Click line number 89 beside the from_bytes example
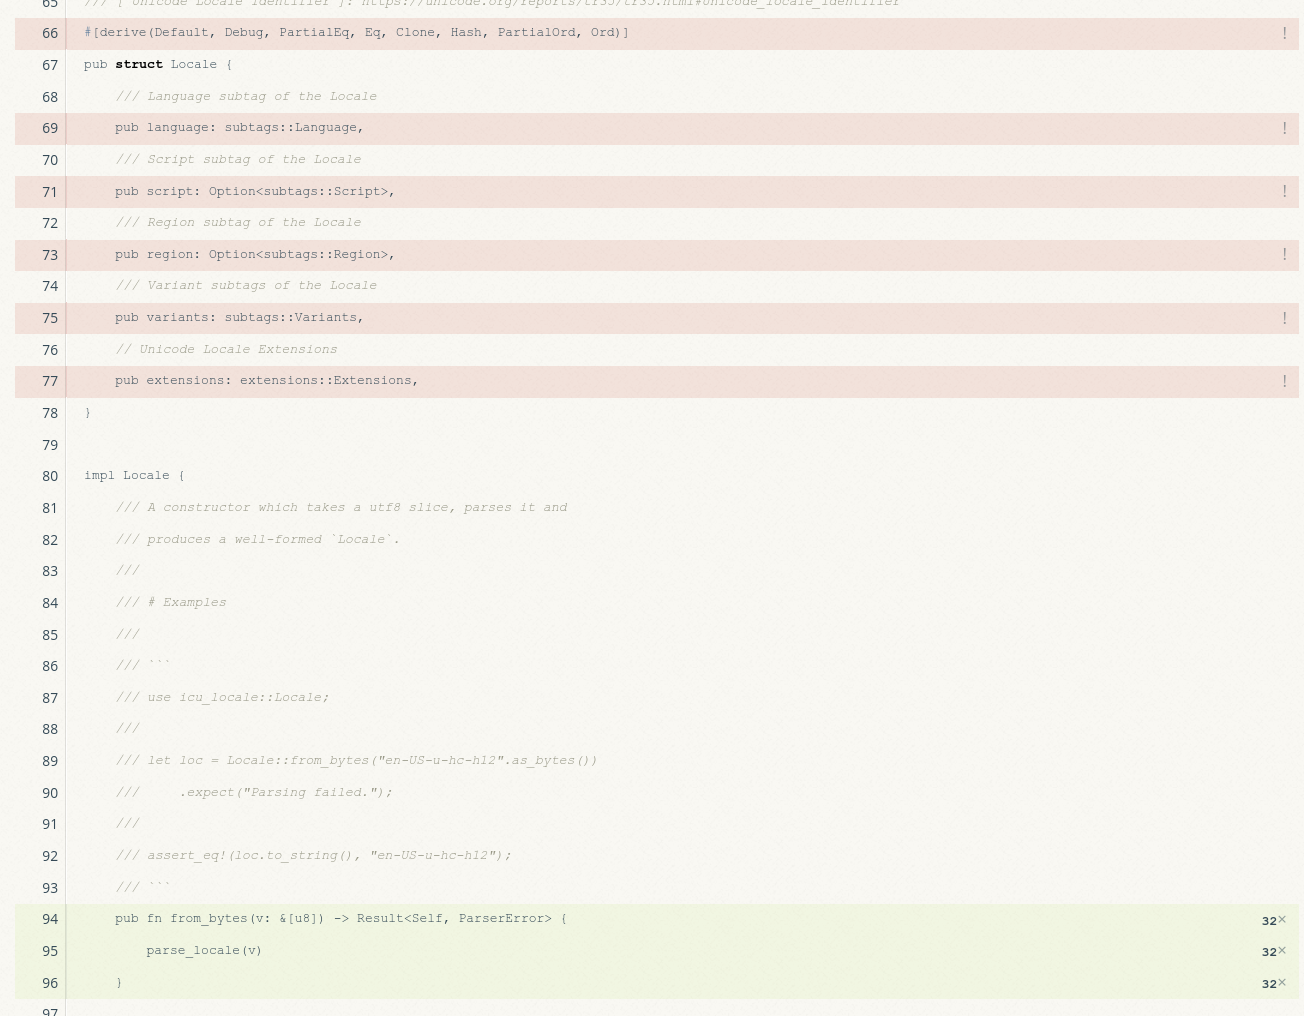 (x=50, y=761)
